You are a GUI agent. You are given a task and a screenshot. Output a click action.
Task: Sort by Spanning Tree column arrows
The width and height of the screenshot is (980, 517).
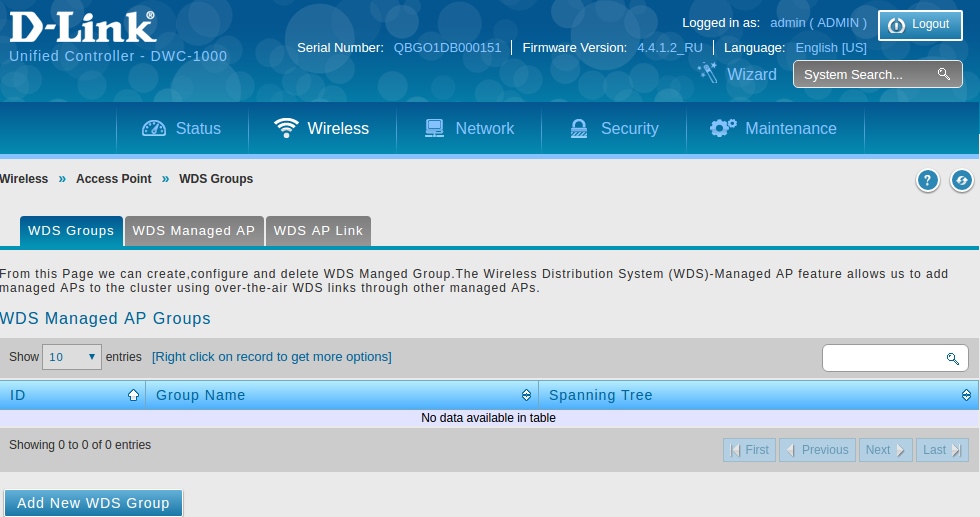(966, 395)
